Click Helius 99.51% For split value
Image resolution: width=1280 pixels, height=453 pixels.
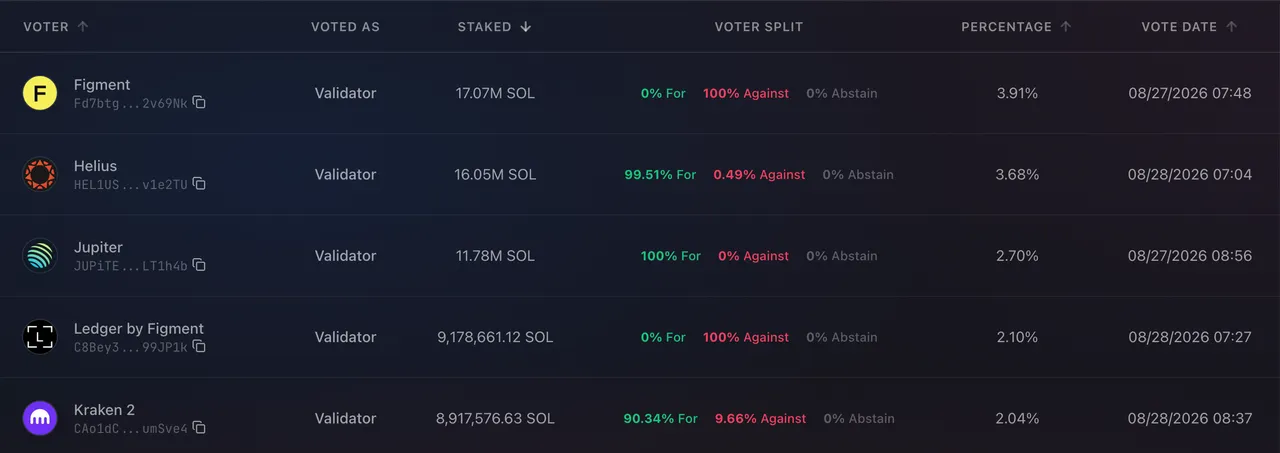tap(660, 174)
